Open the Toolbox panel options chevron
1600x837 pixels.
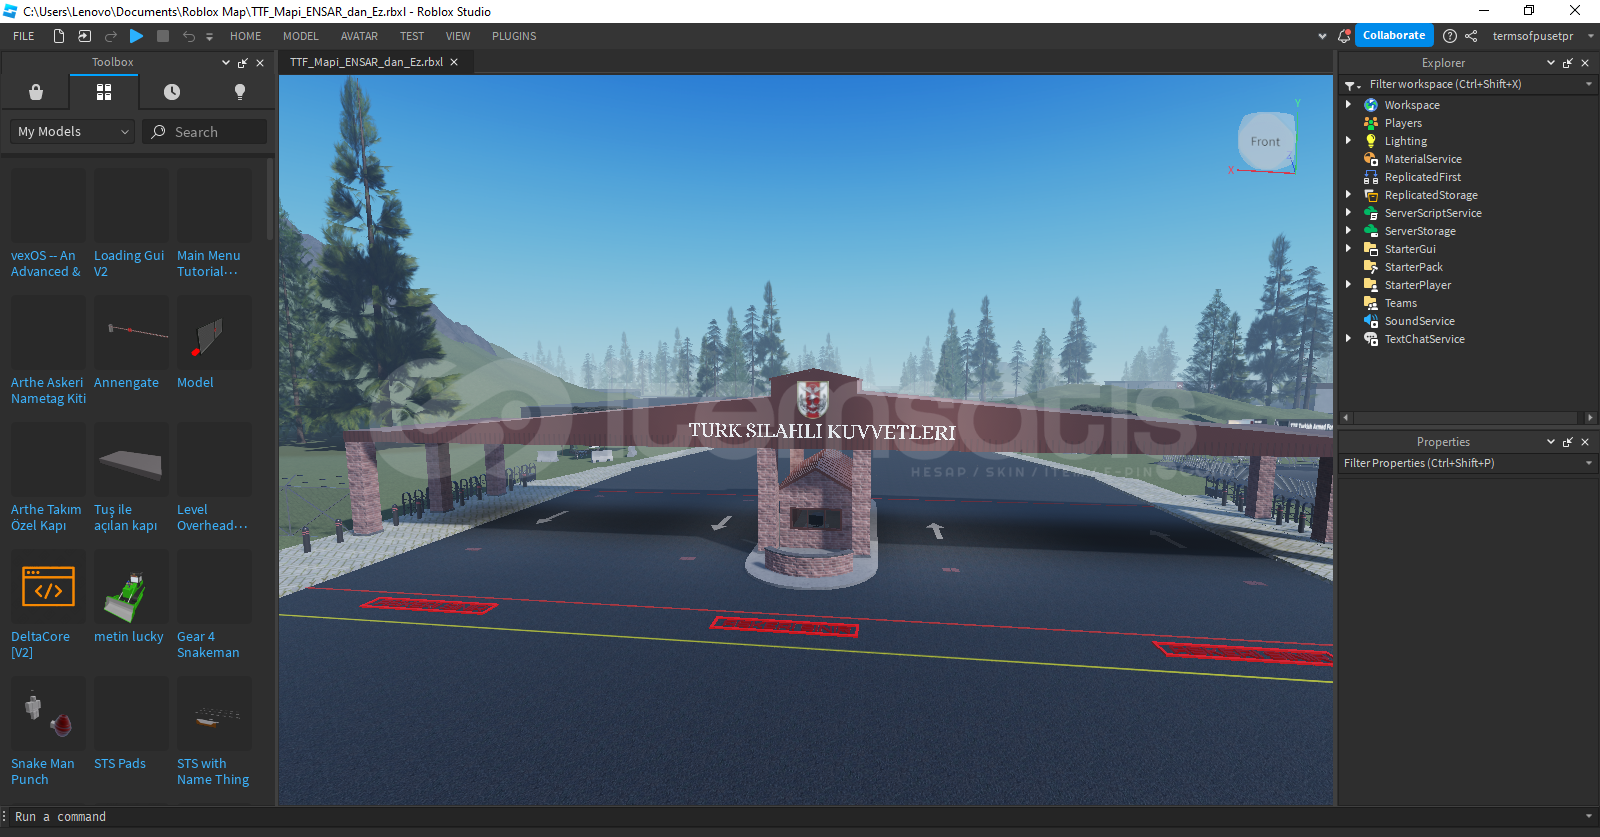(x=226, y=62)
